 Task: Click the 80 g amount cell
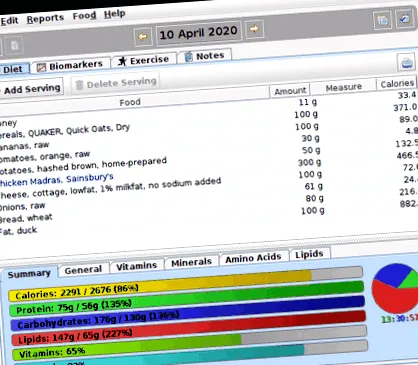[x=314, y=198]
